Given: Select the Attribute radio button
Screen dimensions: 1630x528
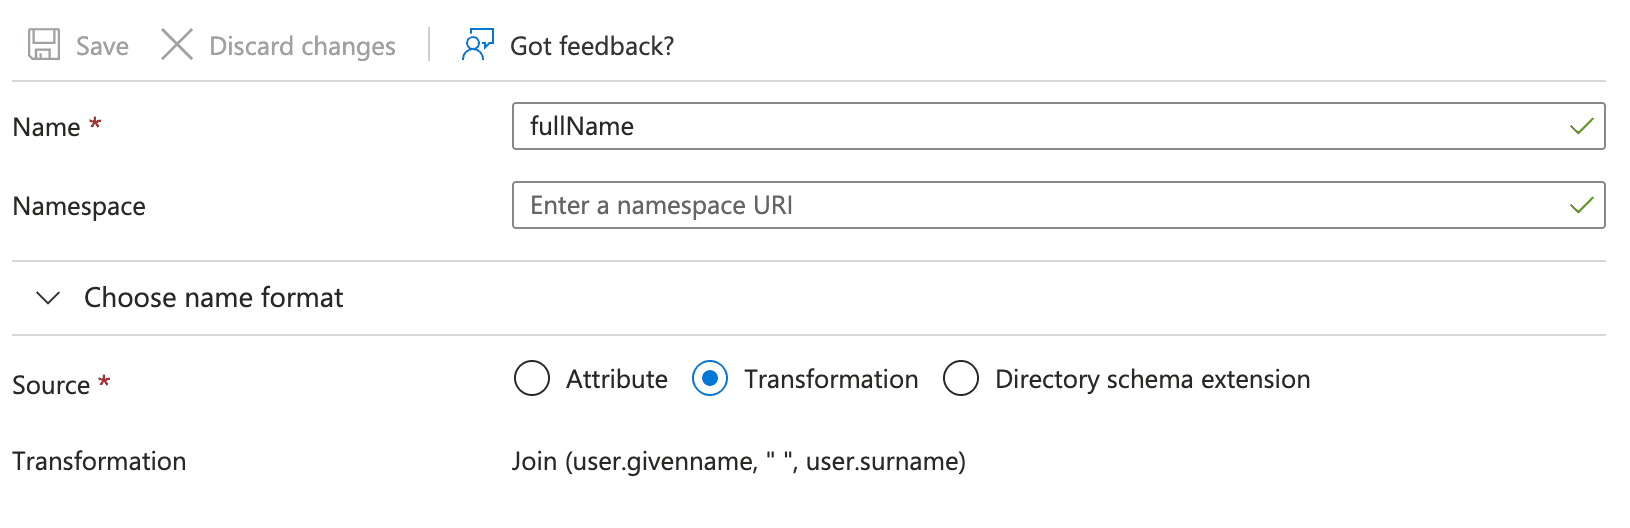Looking at the screenshot, I should pyautogui.click(x=531, y=379).
